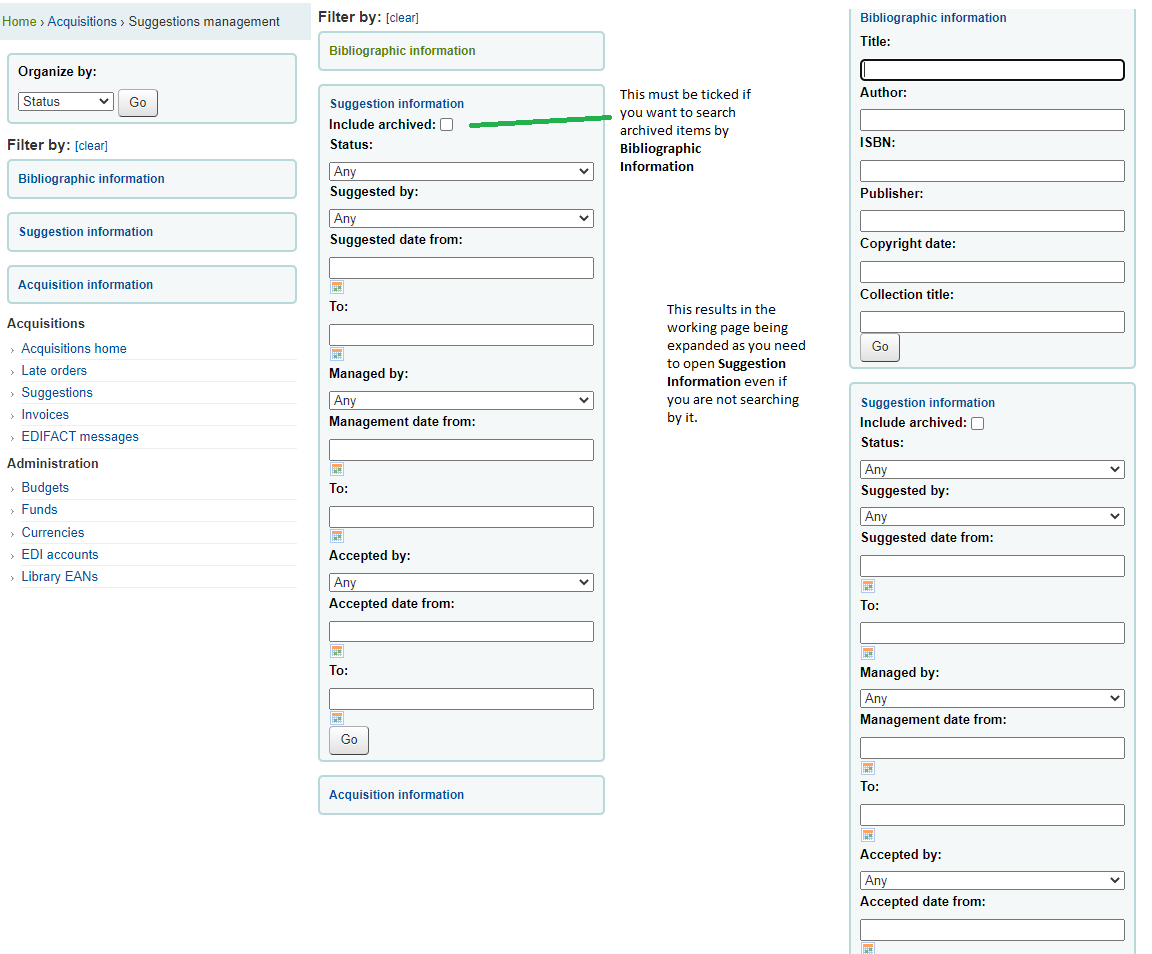
Task: Open calendar for Accepted date from, middle panel
Action: pyautogui.click(x=337, y=651)
